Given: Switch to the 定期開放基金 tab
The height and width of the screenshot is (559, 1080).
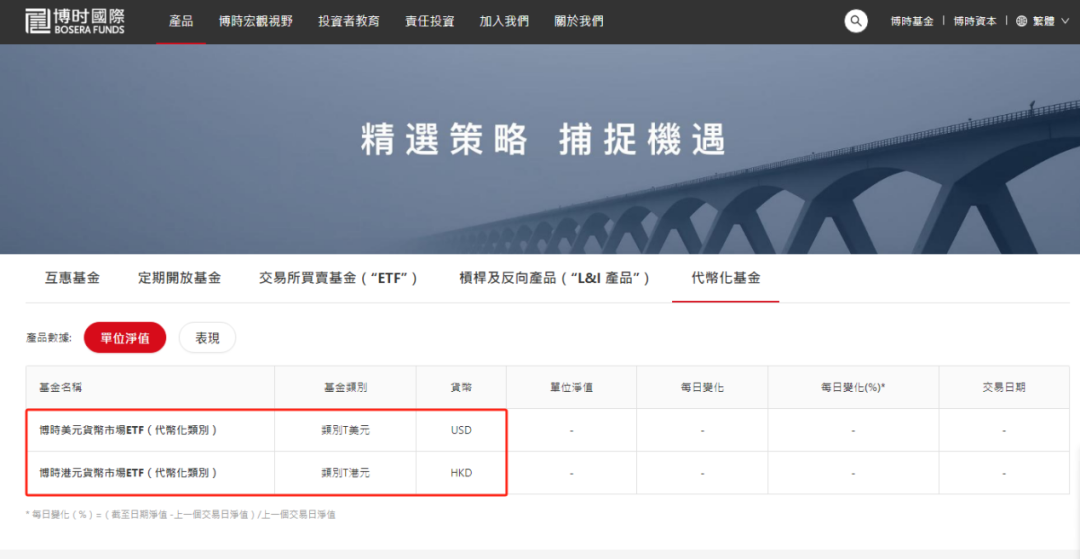Looking at the screenshot, I should pos(179,278).
